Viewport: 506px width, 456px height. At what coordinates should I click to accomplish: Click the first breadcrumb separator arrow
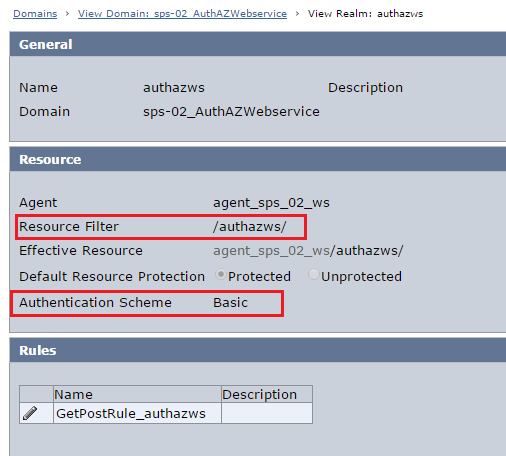coord(68,14)
